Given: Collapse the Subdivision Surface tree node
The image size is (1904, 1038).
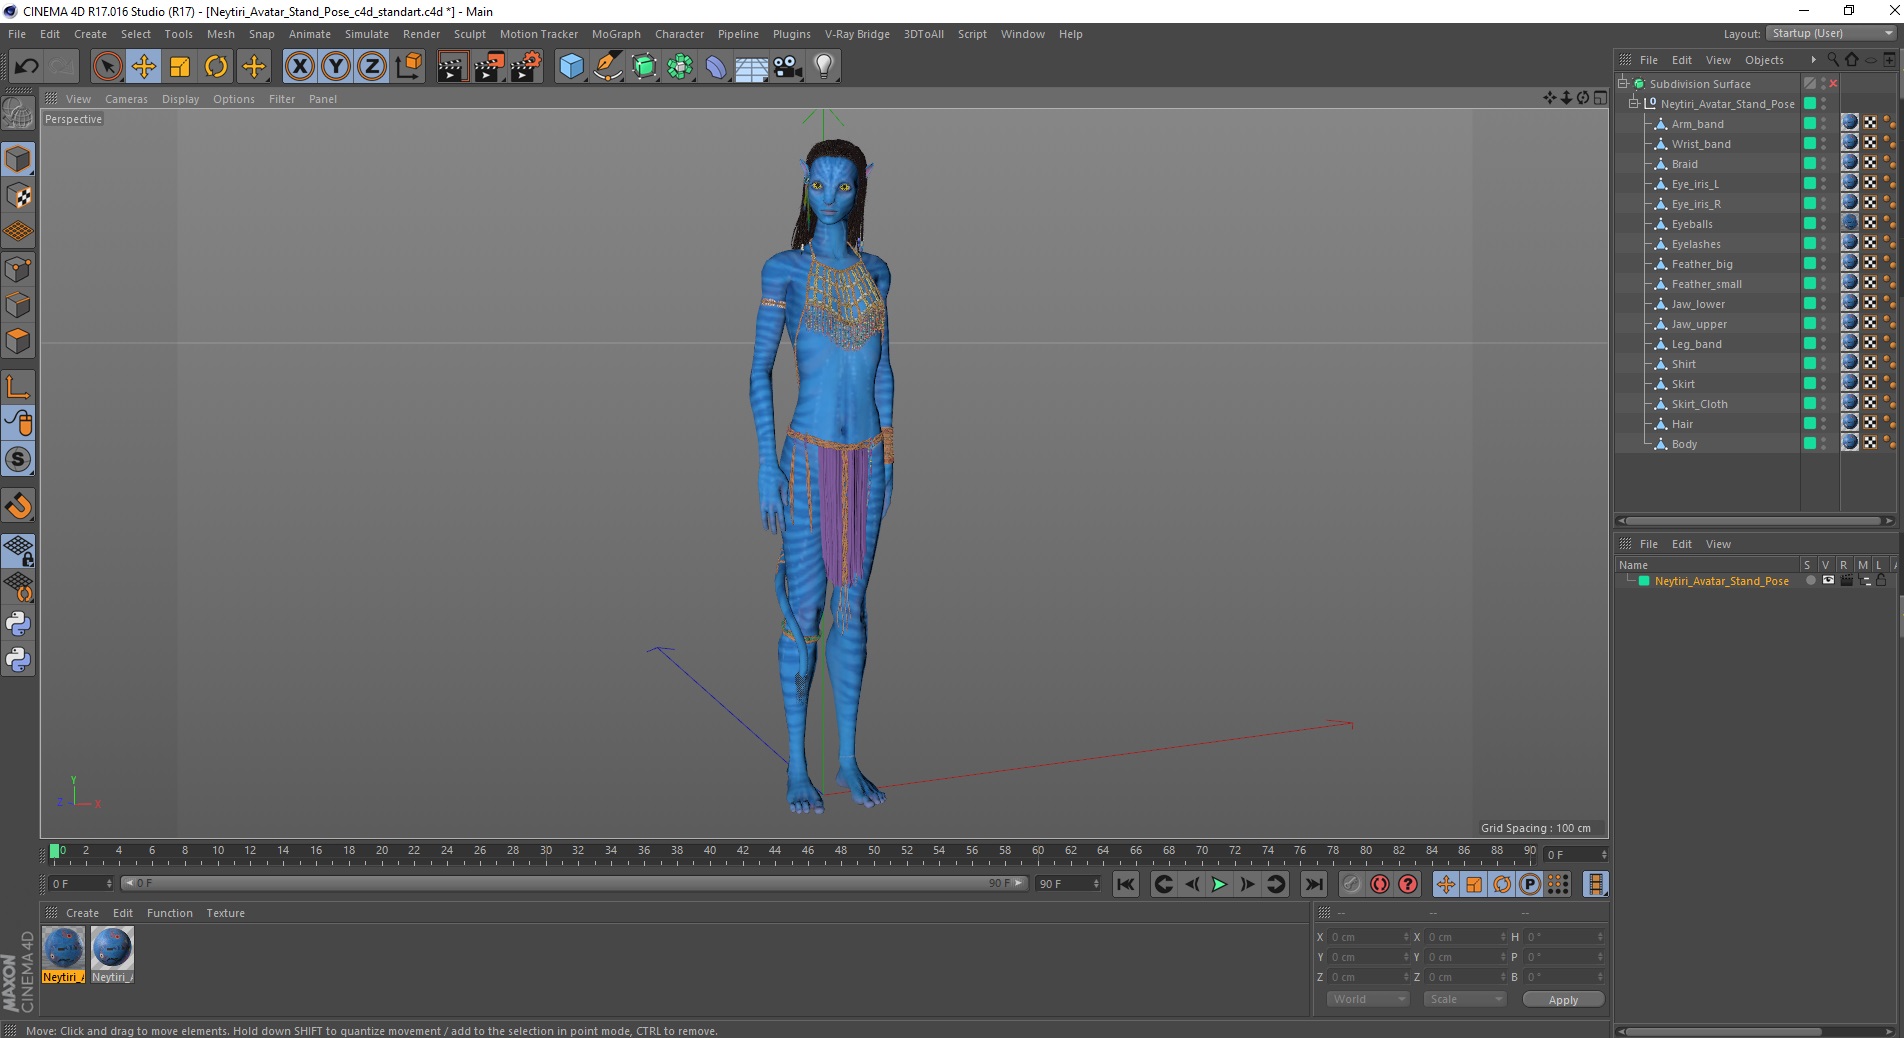Looking at the screenshot, I should (x=1623, y=84).
